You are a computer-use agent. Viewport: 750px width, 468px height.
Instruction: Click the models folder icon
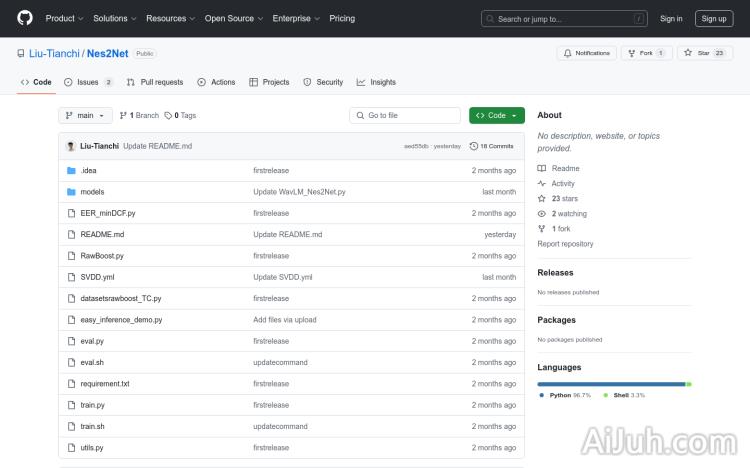tap(71, 192)
